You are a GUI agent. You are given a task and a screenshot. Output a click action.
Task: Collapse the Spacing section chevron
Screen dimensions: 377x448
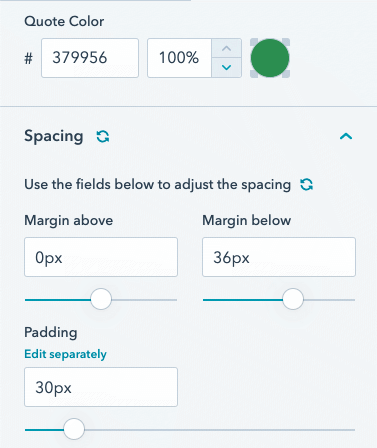click(346, 136)
